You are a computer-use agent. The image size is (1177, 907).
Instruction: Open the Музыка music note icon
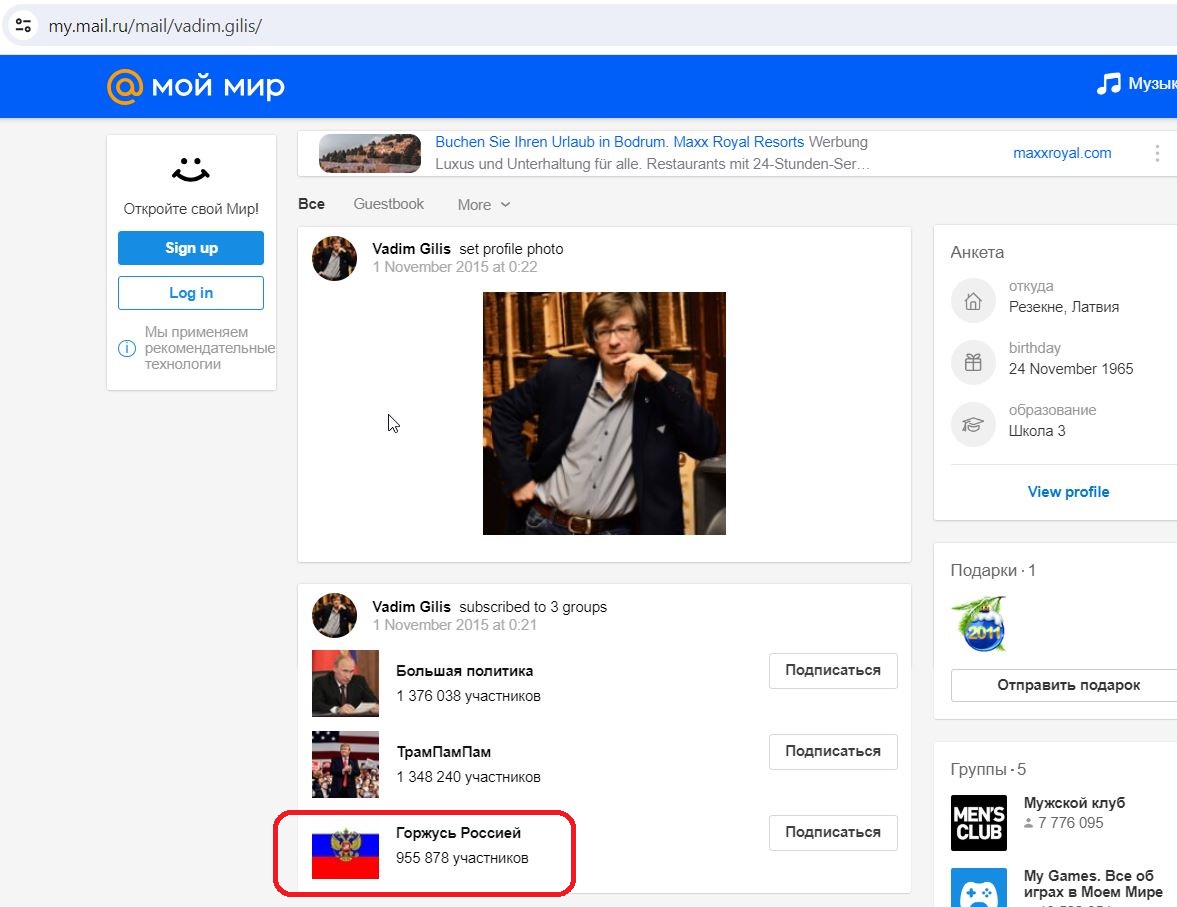click(x=1108, y=83)
